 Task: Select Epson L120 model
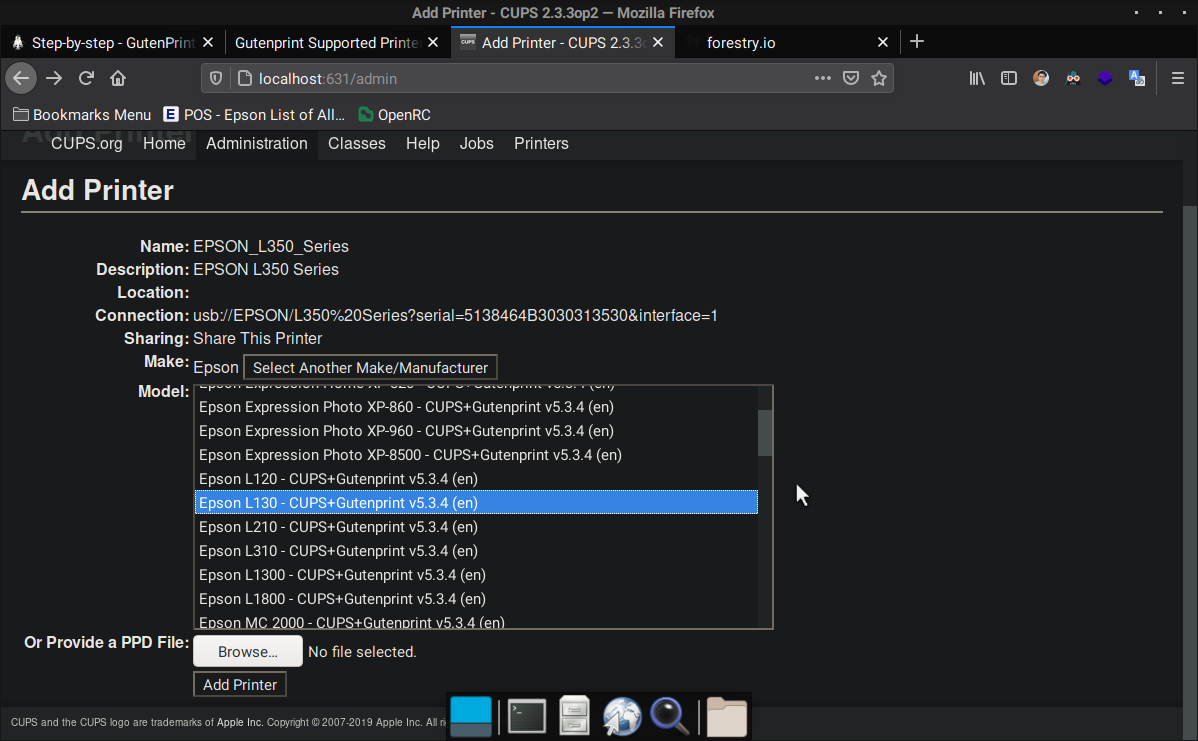click(x=476, y=479)
